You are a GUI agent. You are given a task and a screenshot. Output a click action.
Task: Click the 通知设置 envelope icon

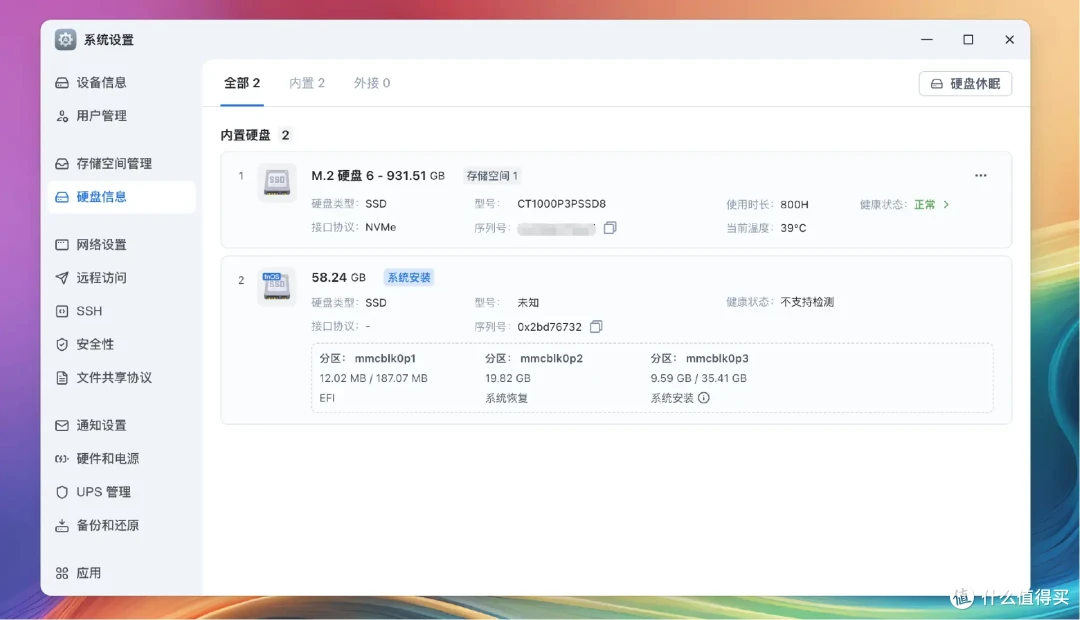pyautogui.click(x=62, y=426)
